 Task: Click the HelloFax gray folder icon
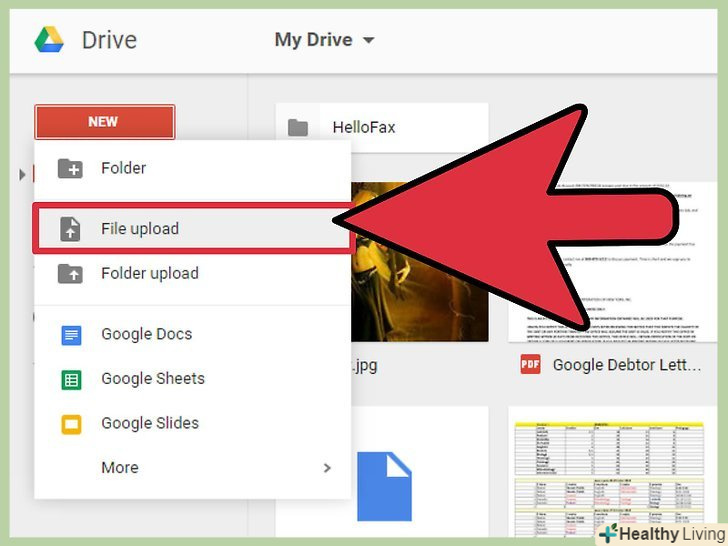tap(298, 127)
